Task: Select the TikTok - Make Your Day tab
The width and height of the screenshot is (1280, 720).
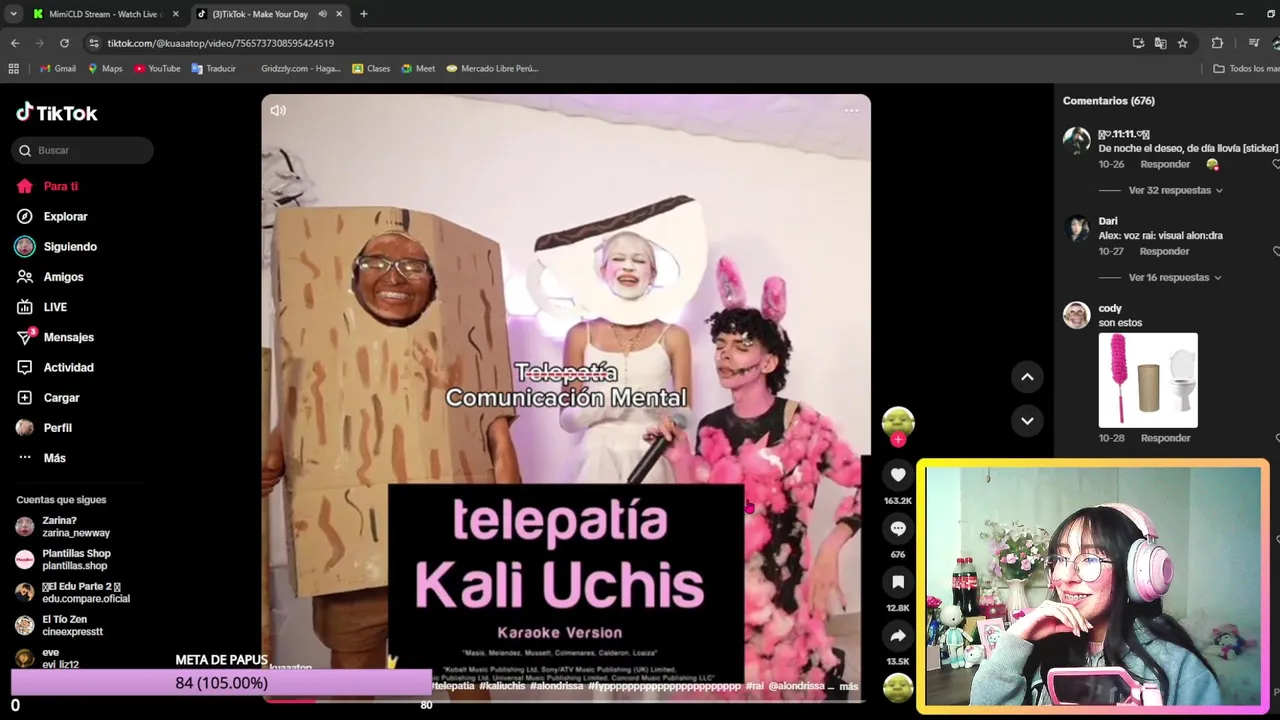Action: [260, 14]
